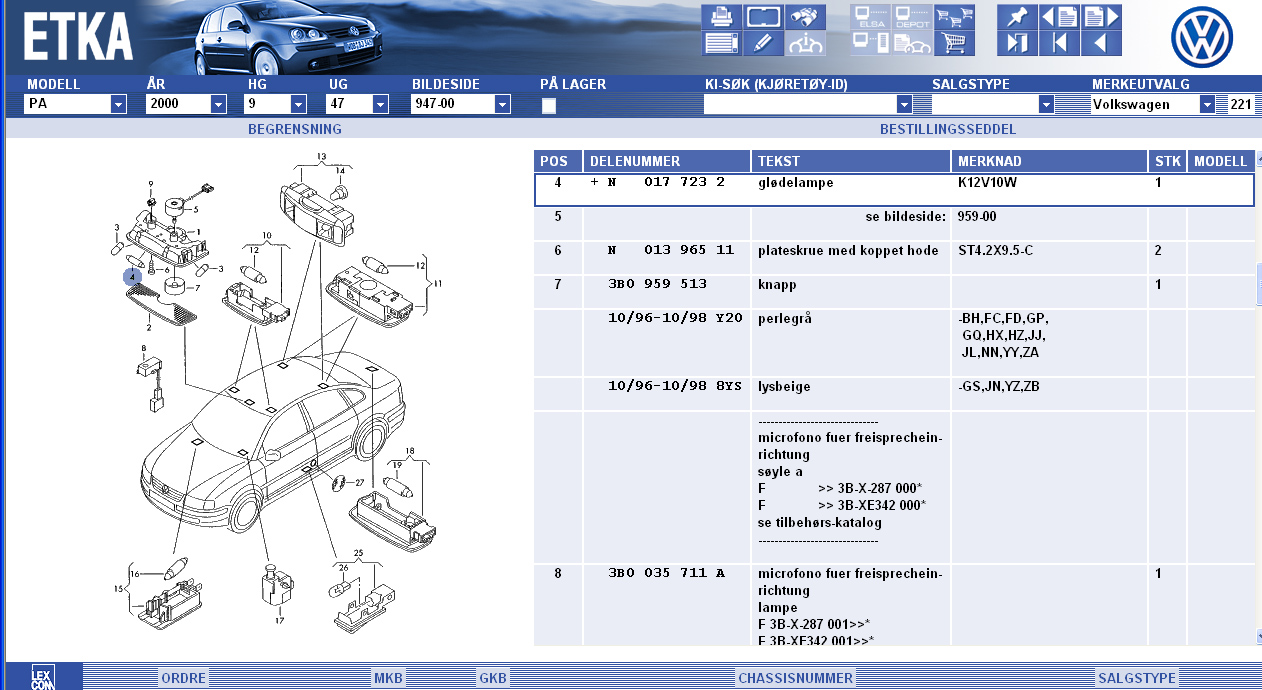This screenshot has height=690, width=1262.
Task: Click the computer-to-server connection icon
Action: 870,43
